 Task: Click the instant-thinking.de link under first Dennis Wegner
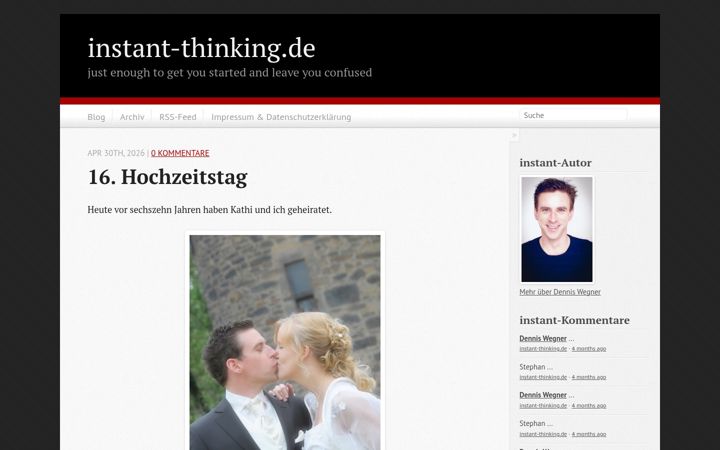coord(543,349)
